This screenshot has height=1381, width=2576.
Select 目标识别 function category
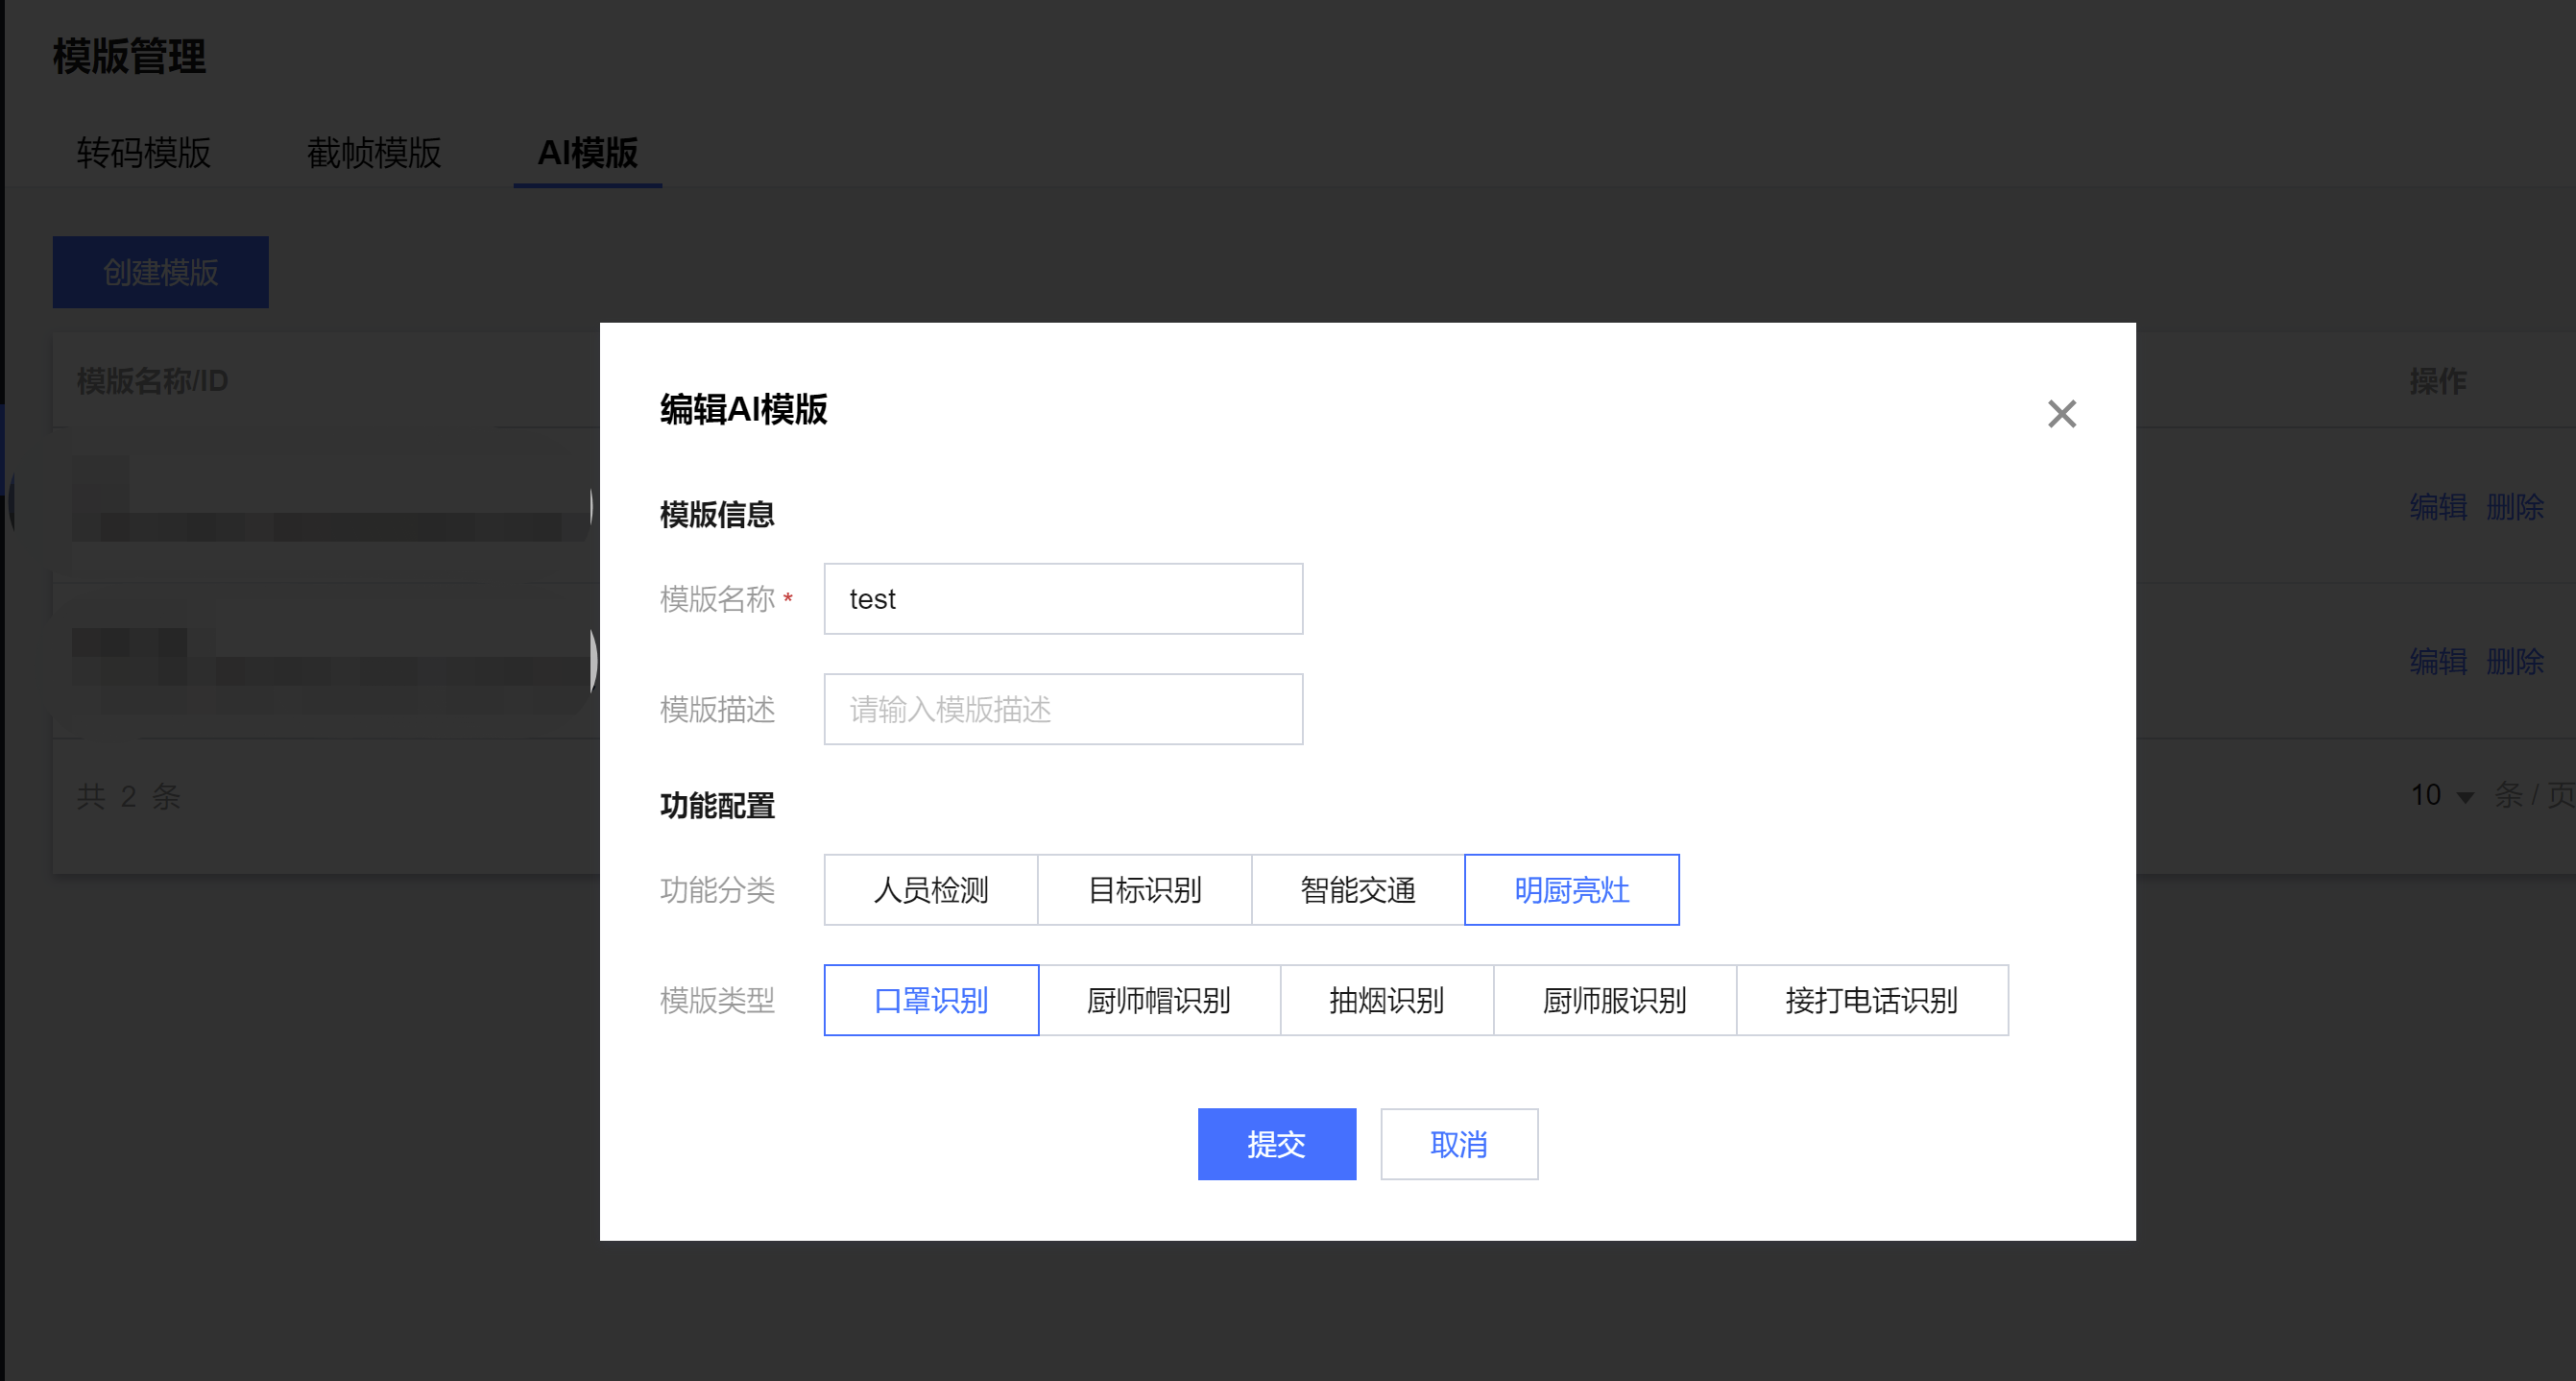pos(1144,890)
